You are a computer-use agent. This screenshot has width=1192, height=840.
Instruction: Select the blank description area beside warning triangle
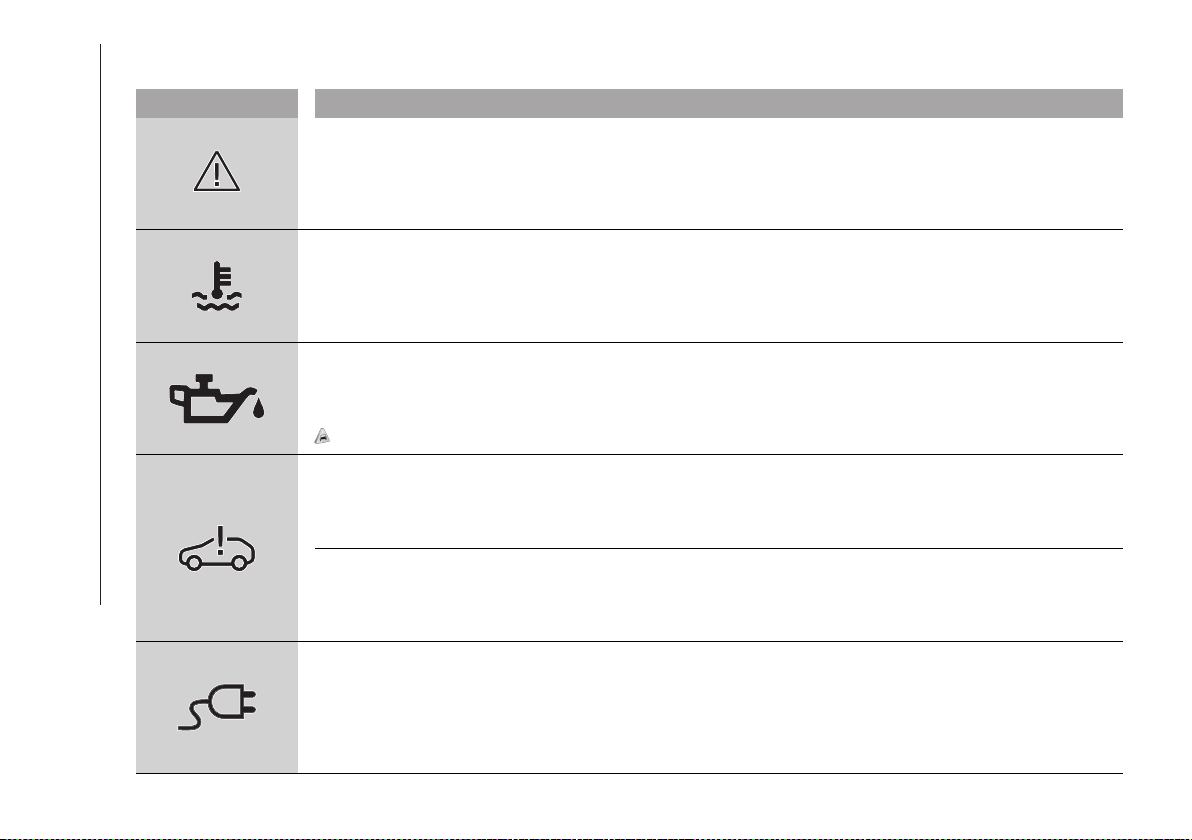pos(718,173)
